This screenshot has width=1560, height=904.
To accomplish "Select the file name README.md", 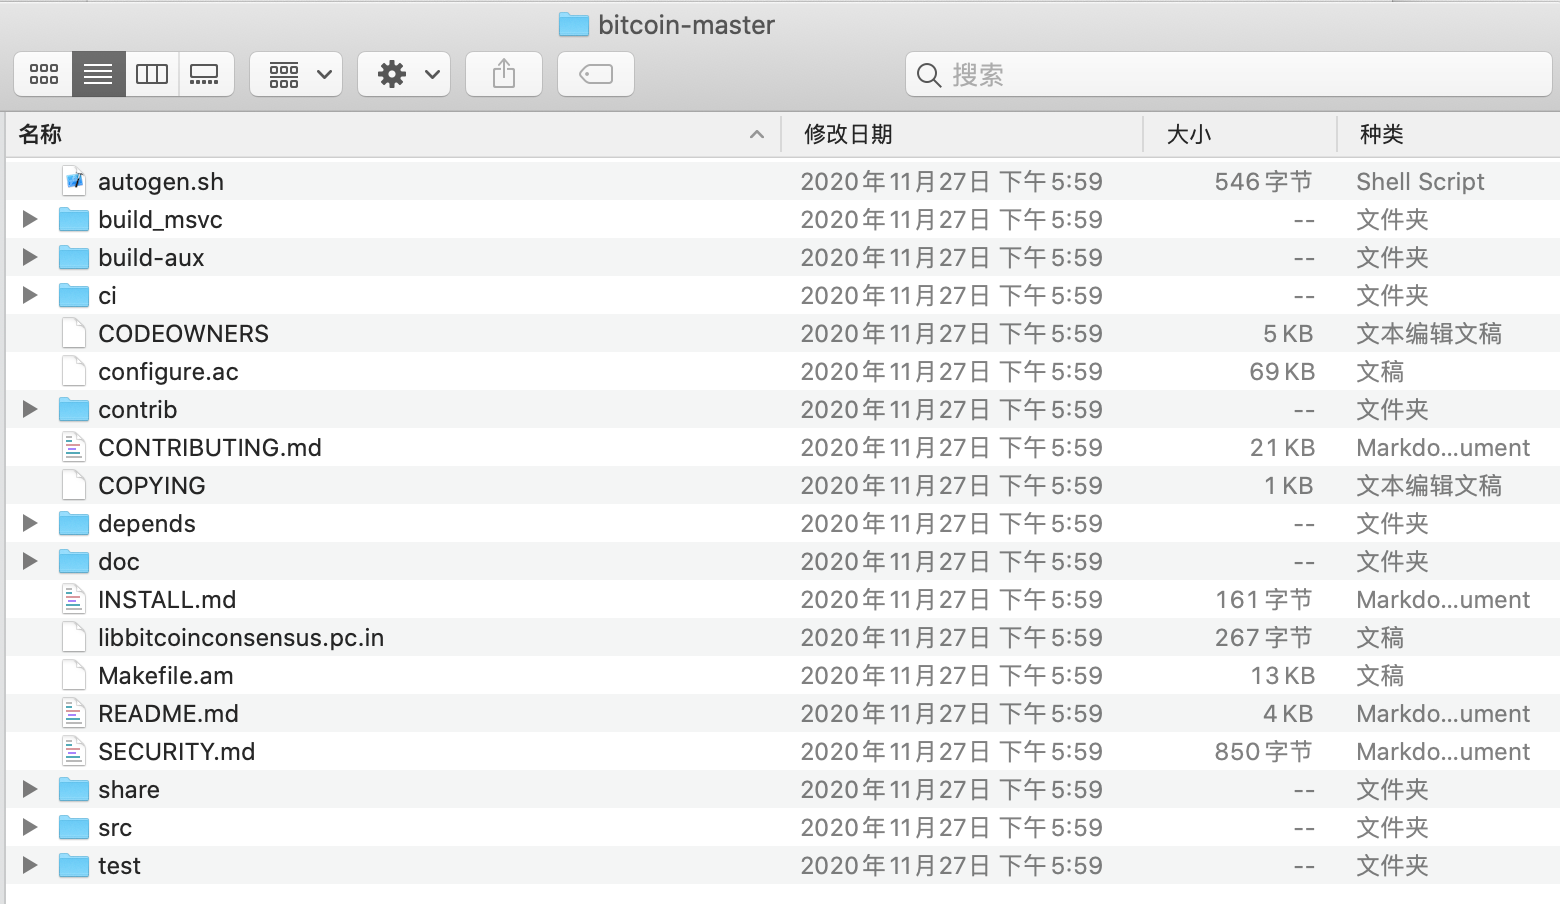I will [168, 713].
